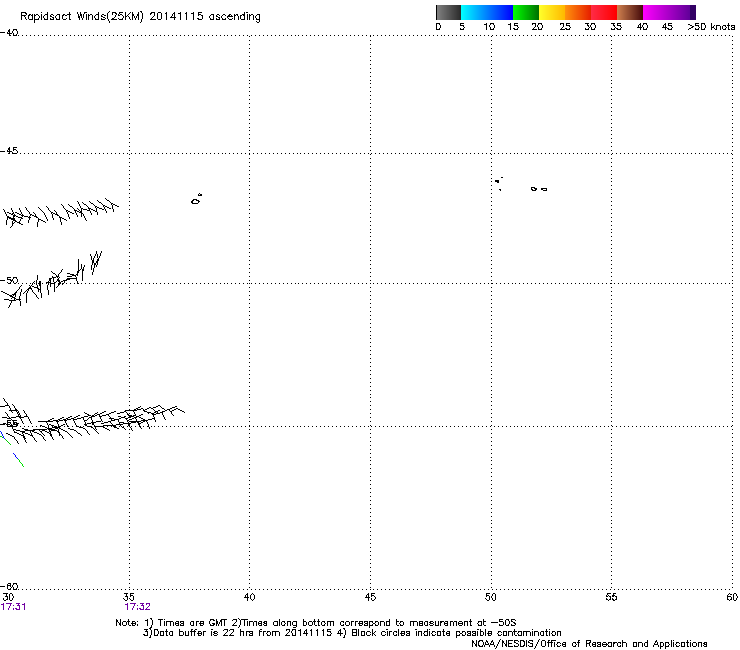The height and width of the screenshot is (650, 740).
Task: Click the -50 latitude axis label
Action: pos(9,281)
